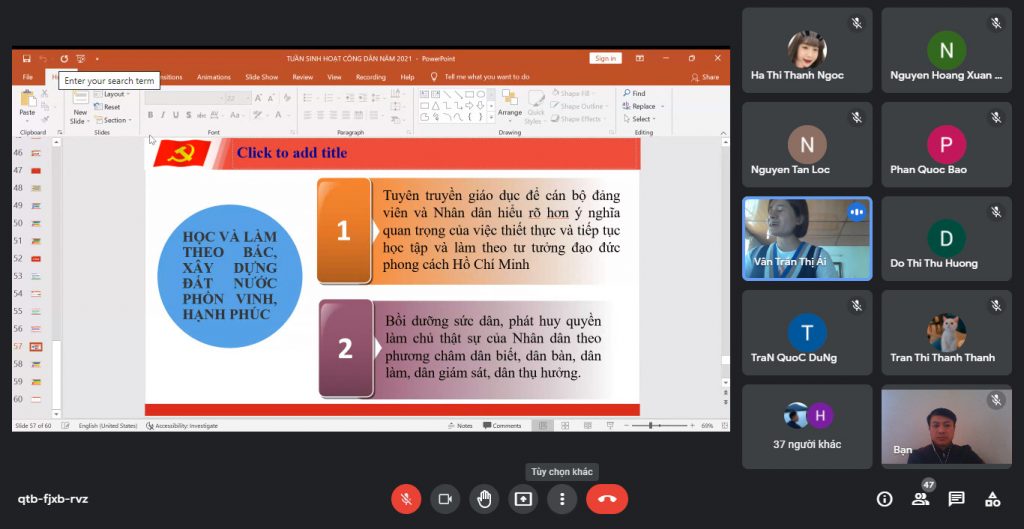1024x529 pixels.
Task: Click the Sign in button in PowerPoint
Action: (605, 58)
